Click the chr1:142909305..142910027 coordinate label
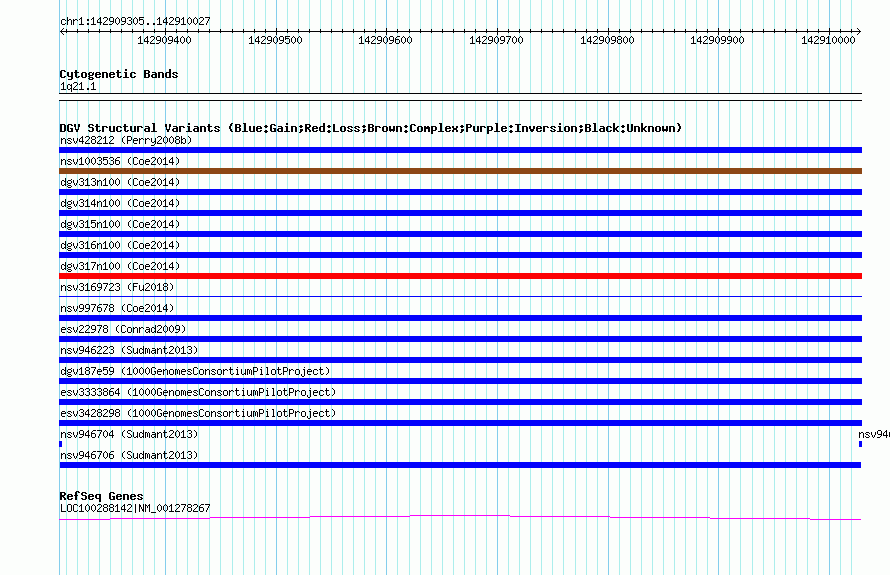Screen dimensions: 890x575 135,21
